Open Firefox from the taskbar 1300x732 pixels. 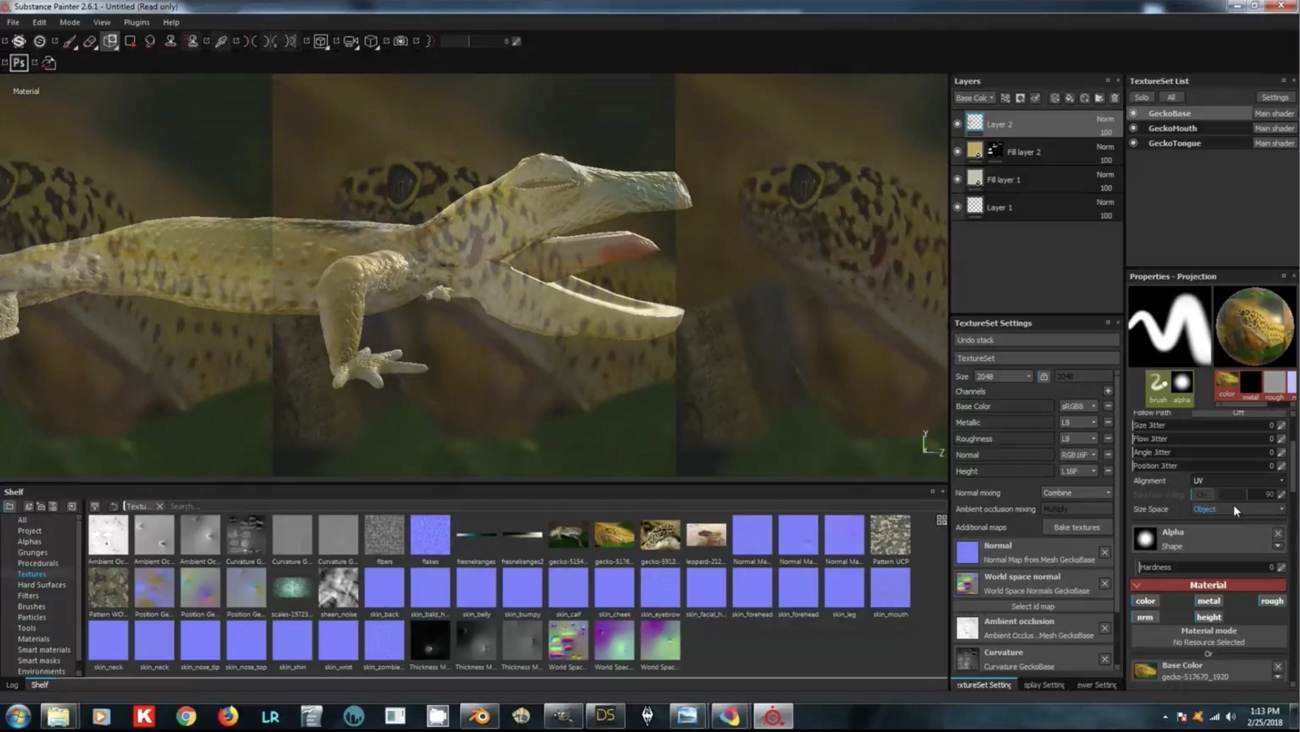tap(228, 716)
